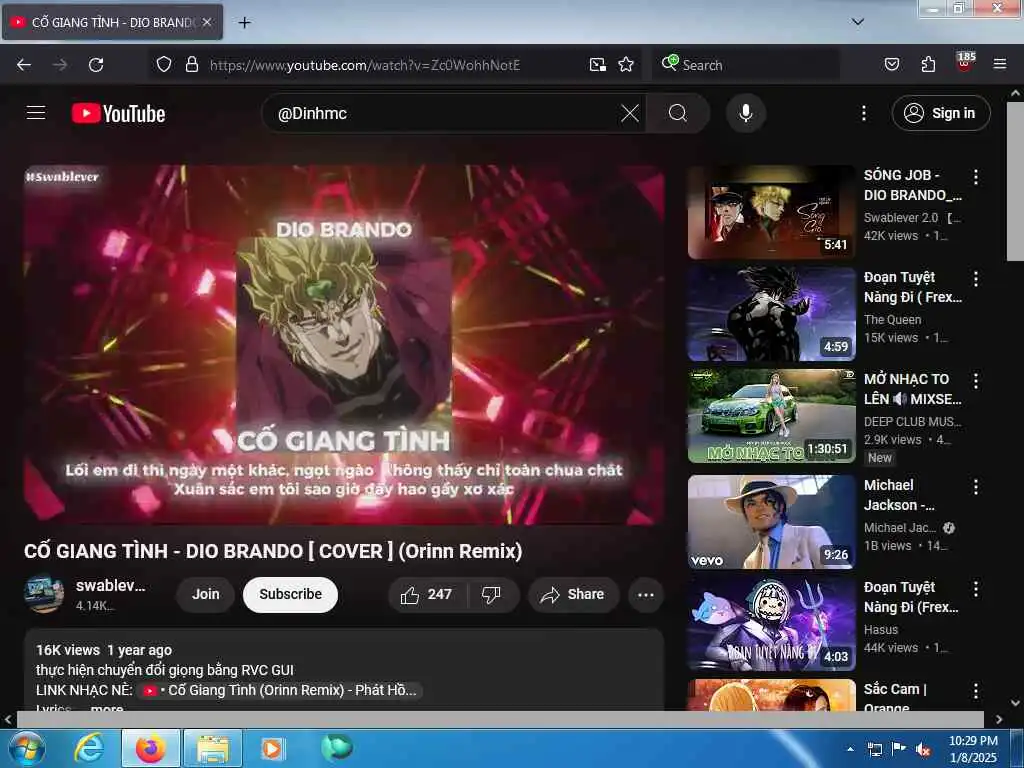Screen dimensions: 1024x768
Task: Subscribe to the swablever channel
Action: click(x=290, y=594)
